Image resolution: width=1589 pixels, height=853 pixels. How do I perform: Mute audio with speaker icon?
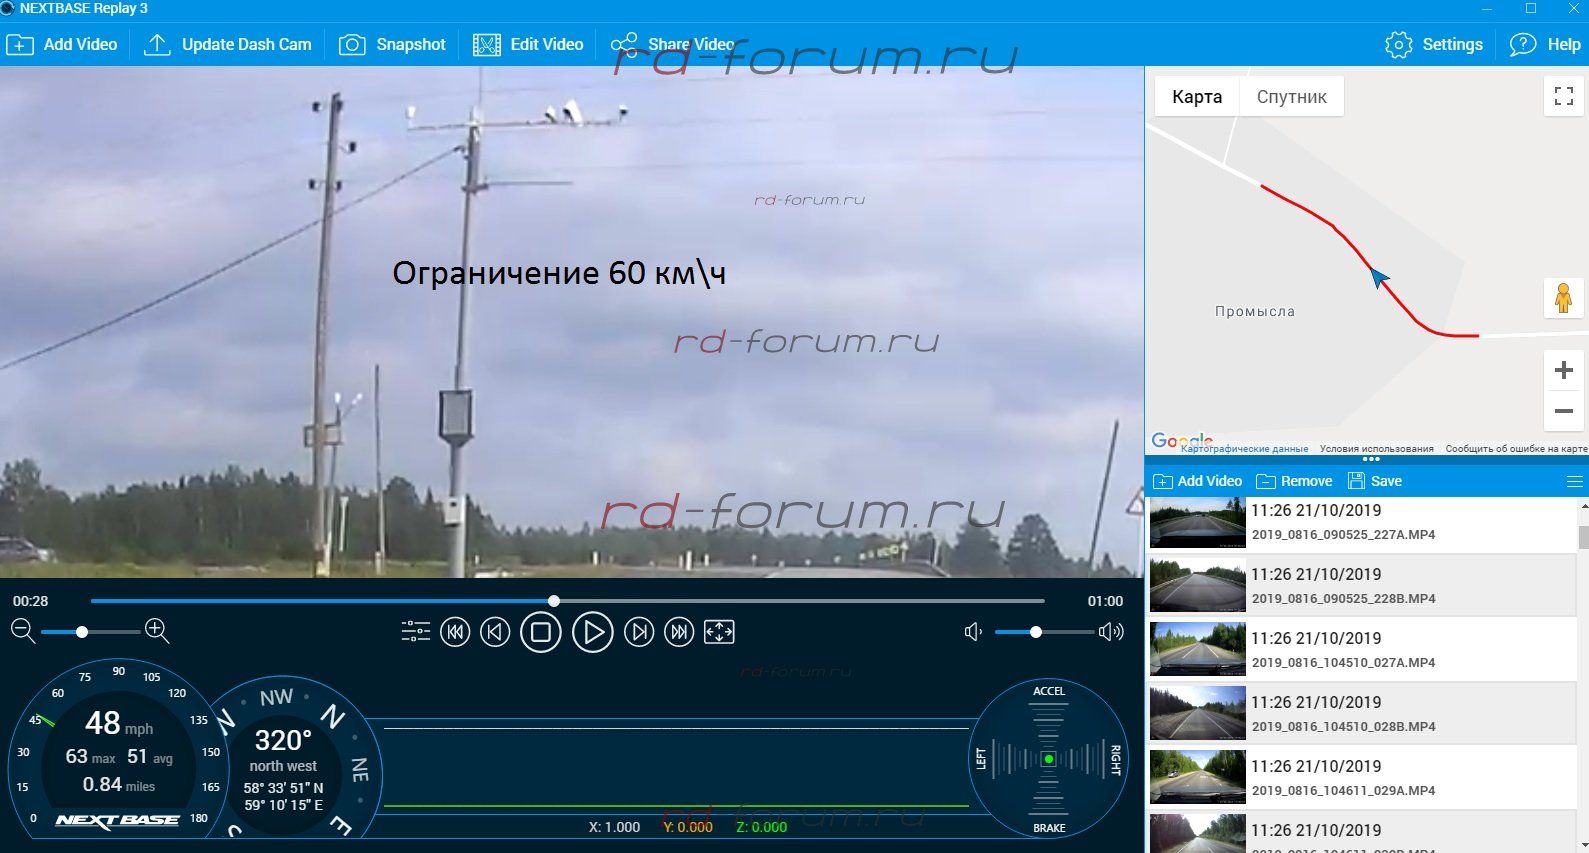pos(973,632)
